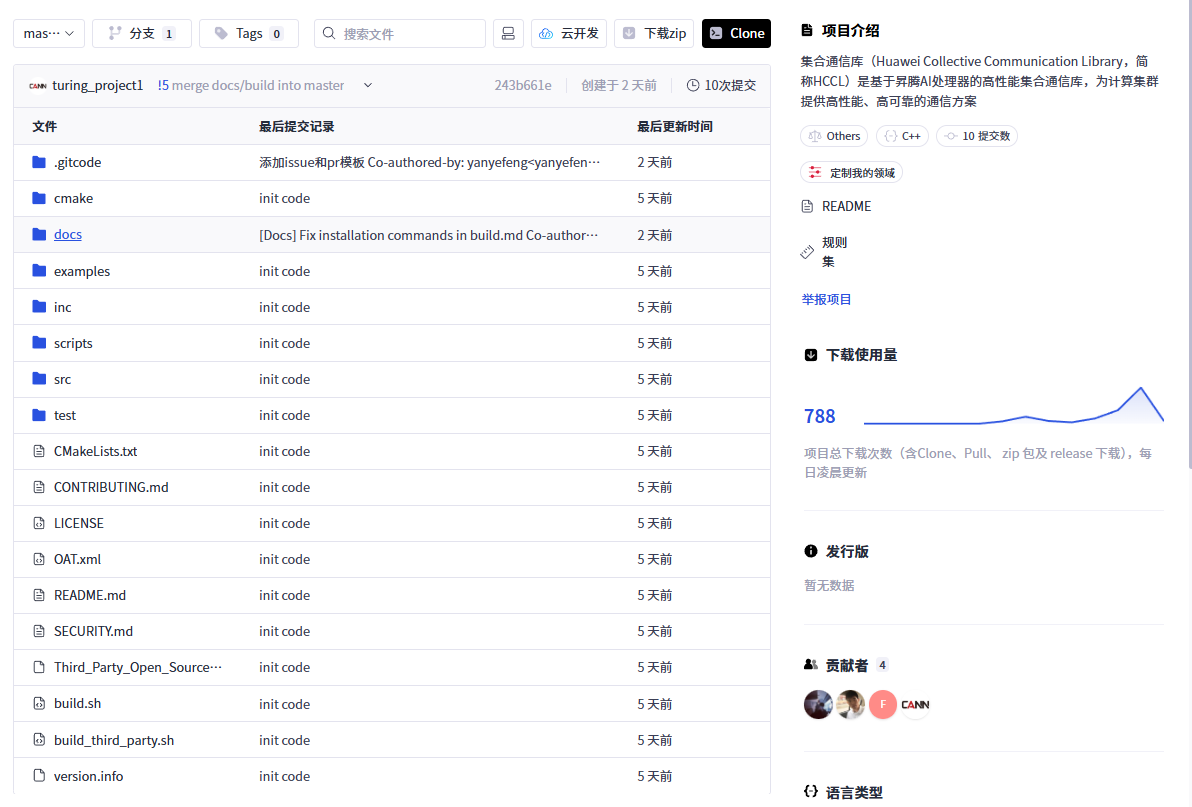The width and height of the screenshot is (1192, 807).
Task: Open the .gitcode folder
Action: pyautogui.click(x=78, y=162)
